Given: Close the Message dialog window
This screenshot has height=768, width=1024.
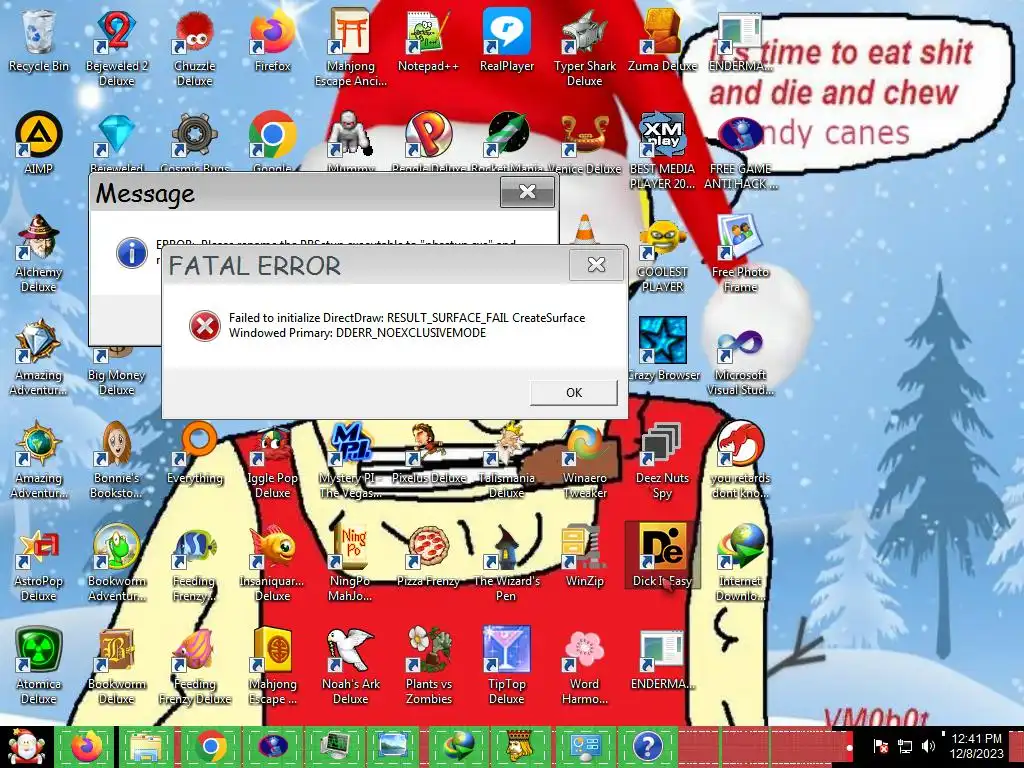Looking at the screenshot, I should coord(527,191).
